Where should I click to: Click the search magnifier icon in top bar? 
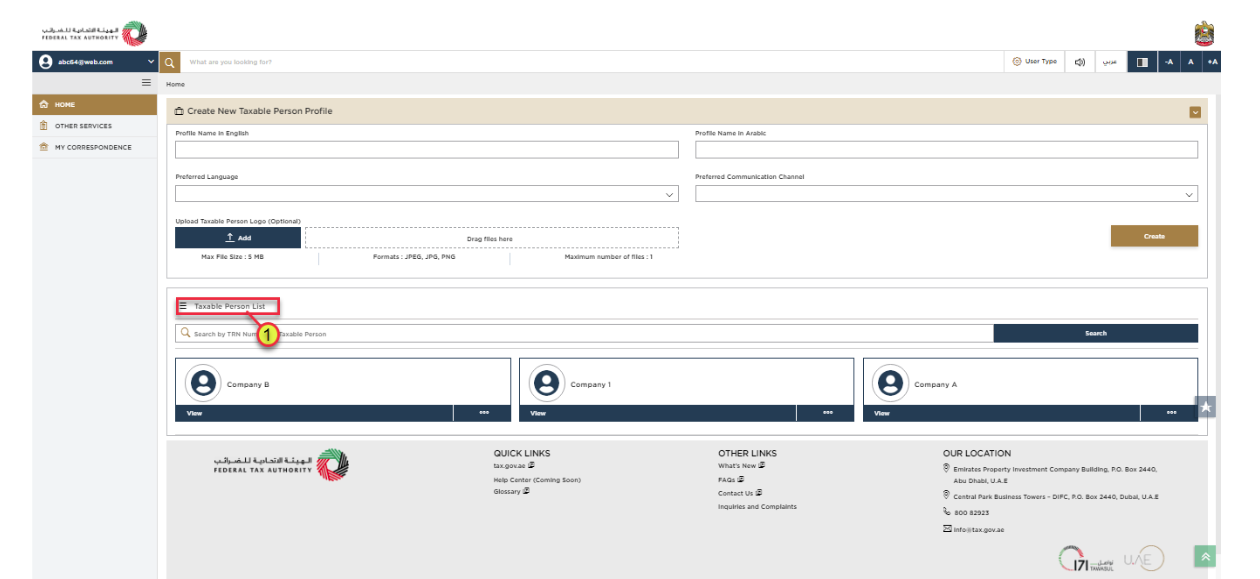(x=169, y=62)
